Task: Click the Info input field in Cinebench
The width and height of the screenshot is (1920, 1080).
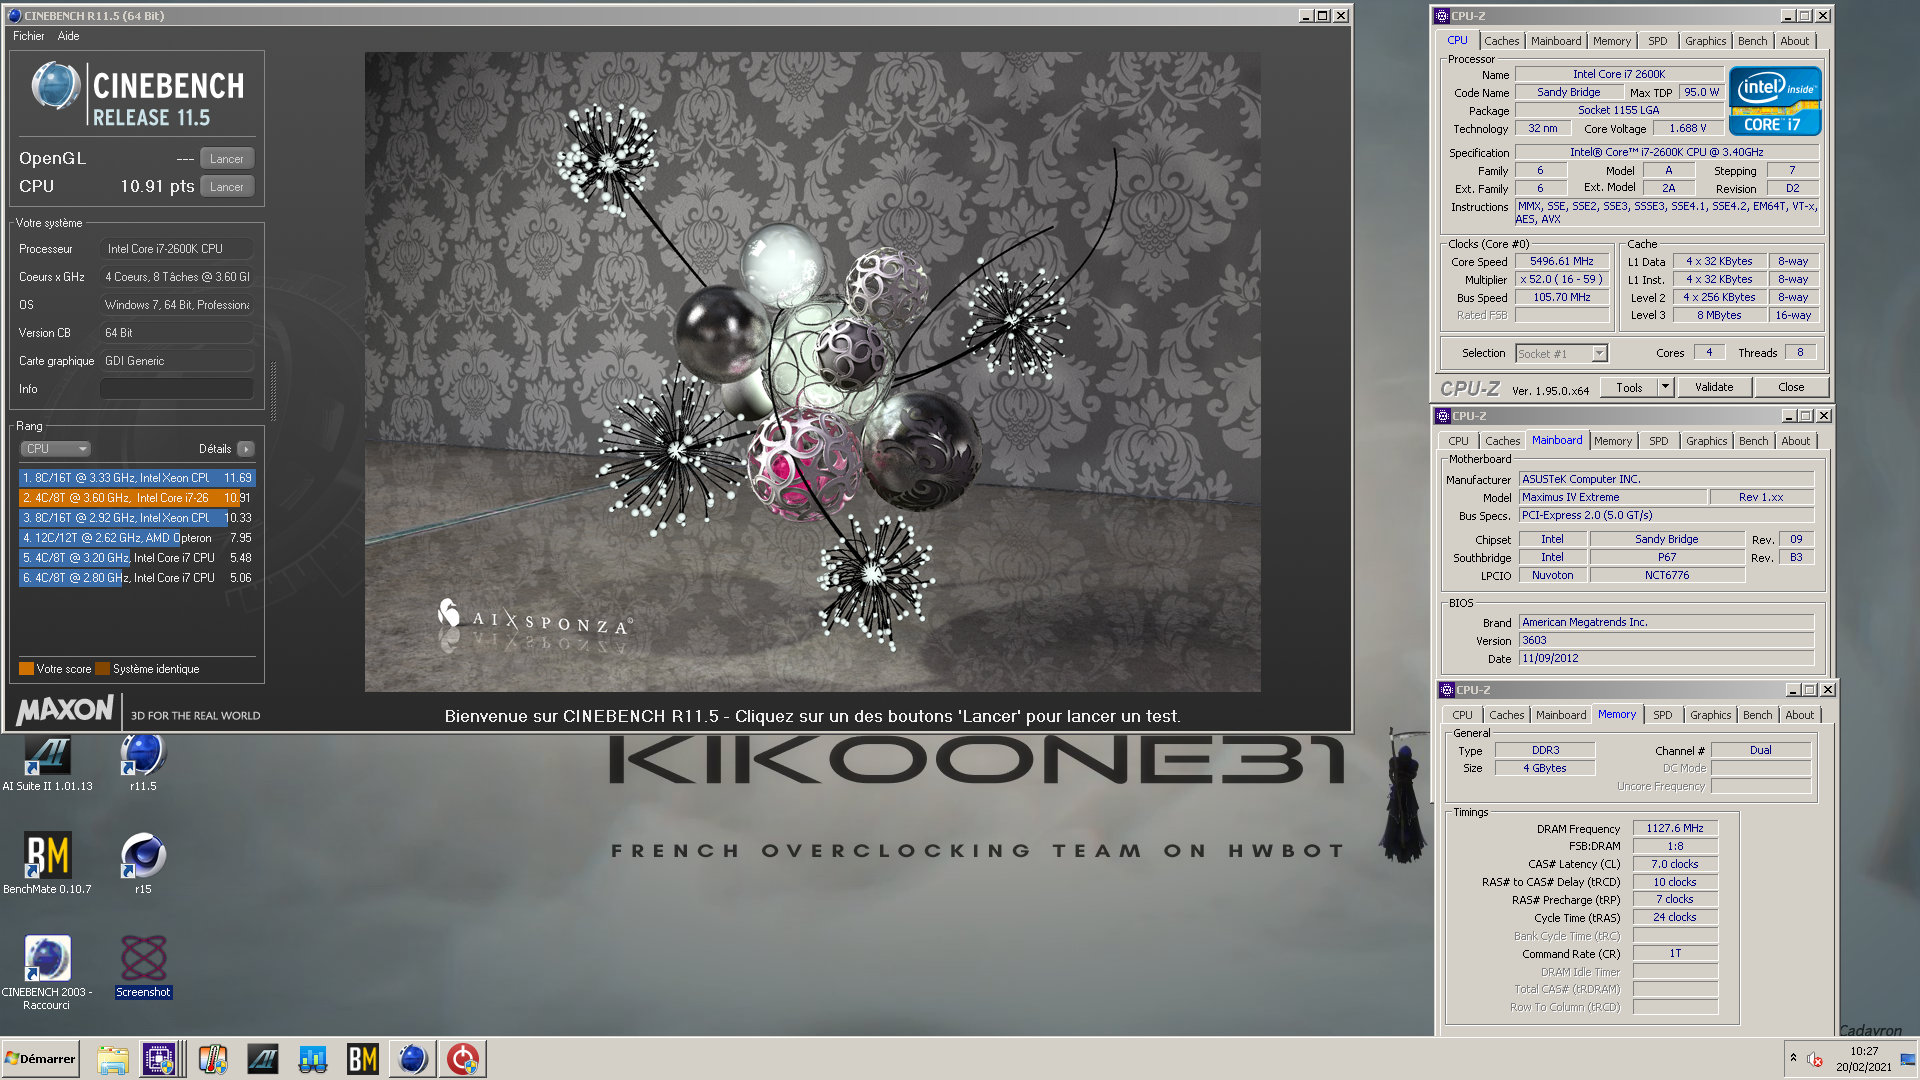Action: point(177,389)
